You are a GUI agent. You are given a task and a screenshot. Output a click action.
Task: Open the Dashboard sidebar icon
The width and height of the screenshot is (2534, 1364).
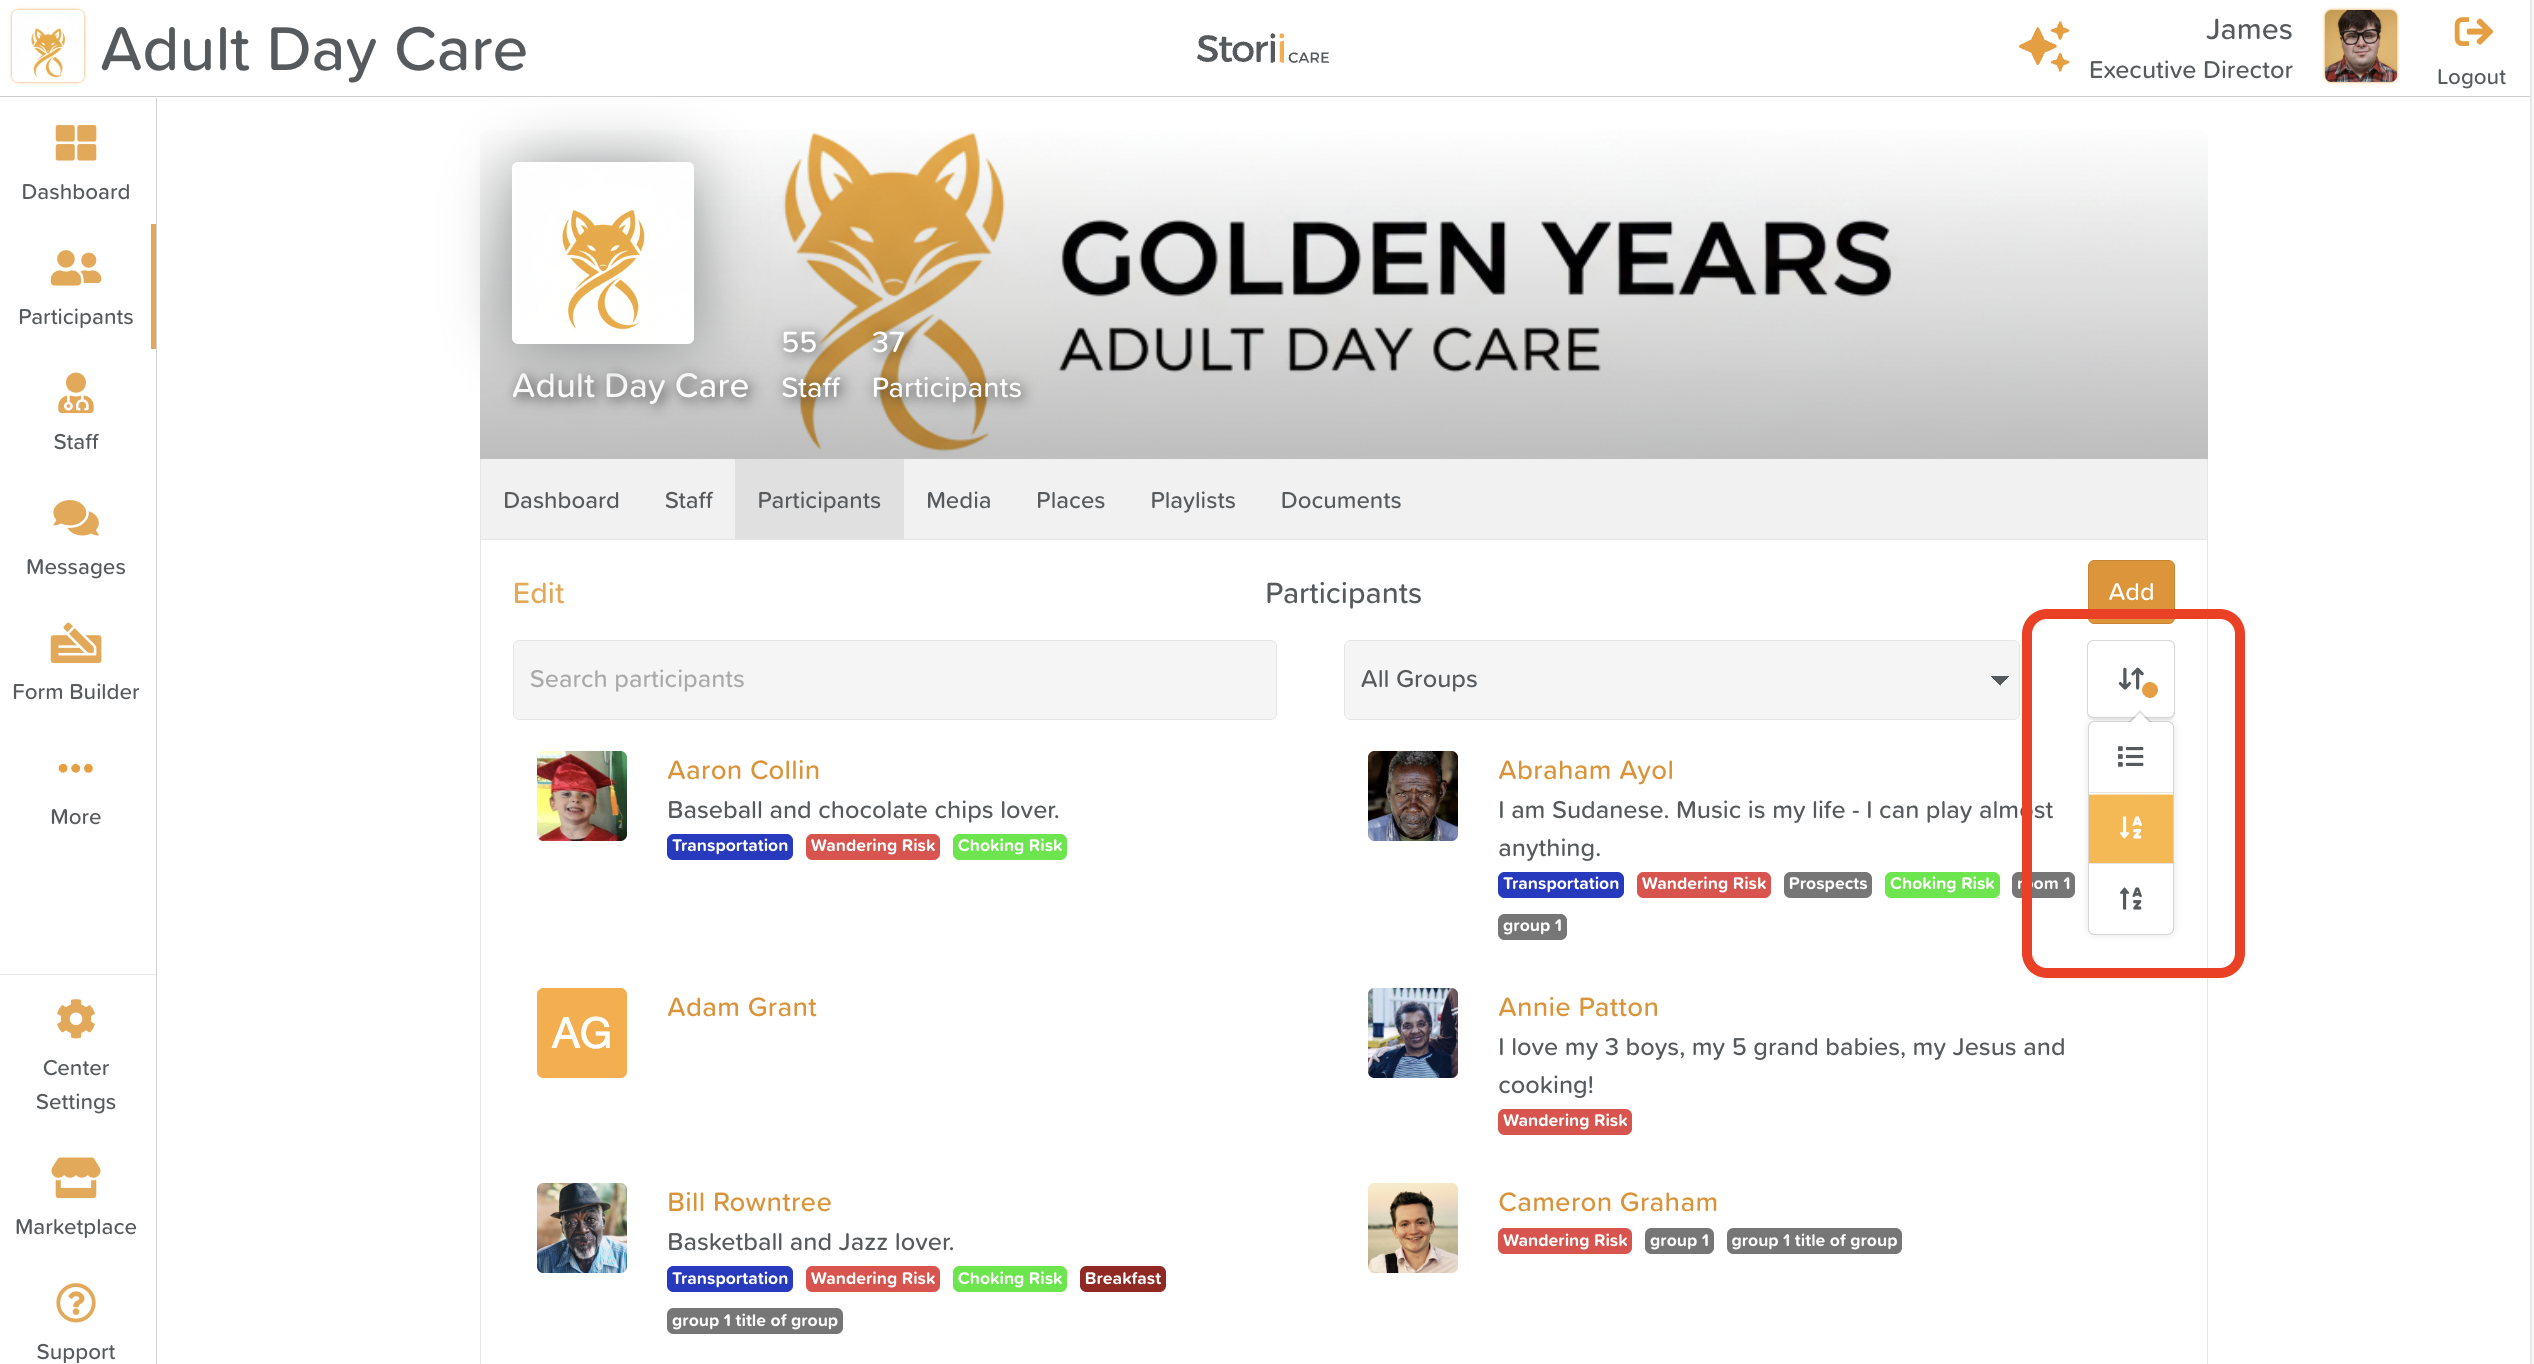pyautogui.click(x=75, y=144)
